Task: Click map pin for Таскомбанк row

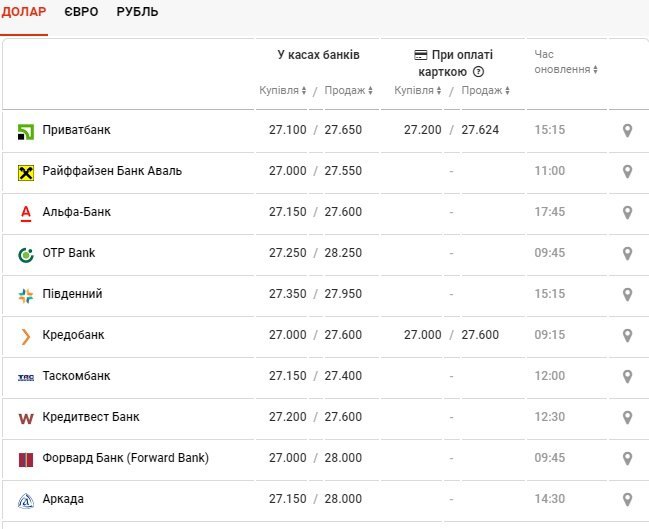Action: pyautogui.click(x=627, y=377)
